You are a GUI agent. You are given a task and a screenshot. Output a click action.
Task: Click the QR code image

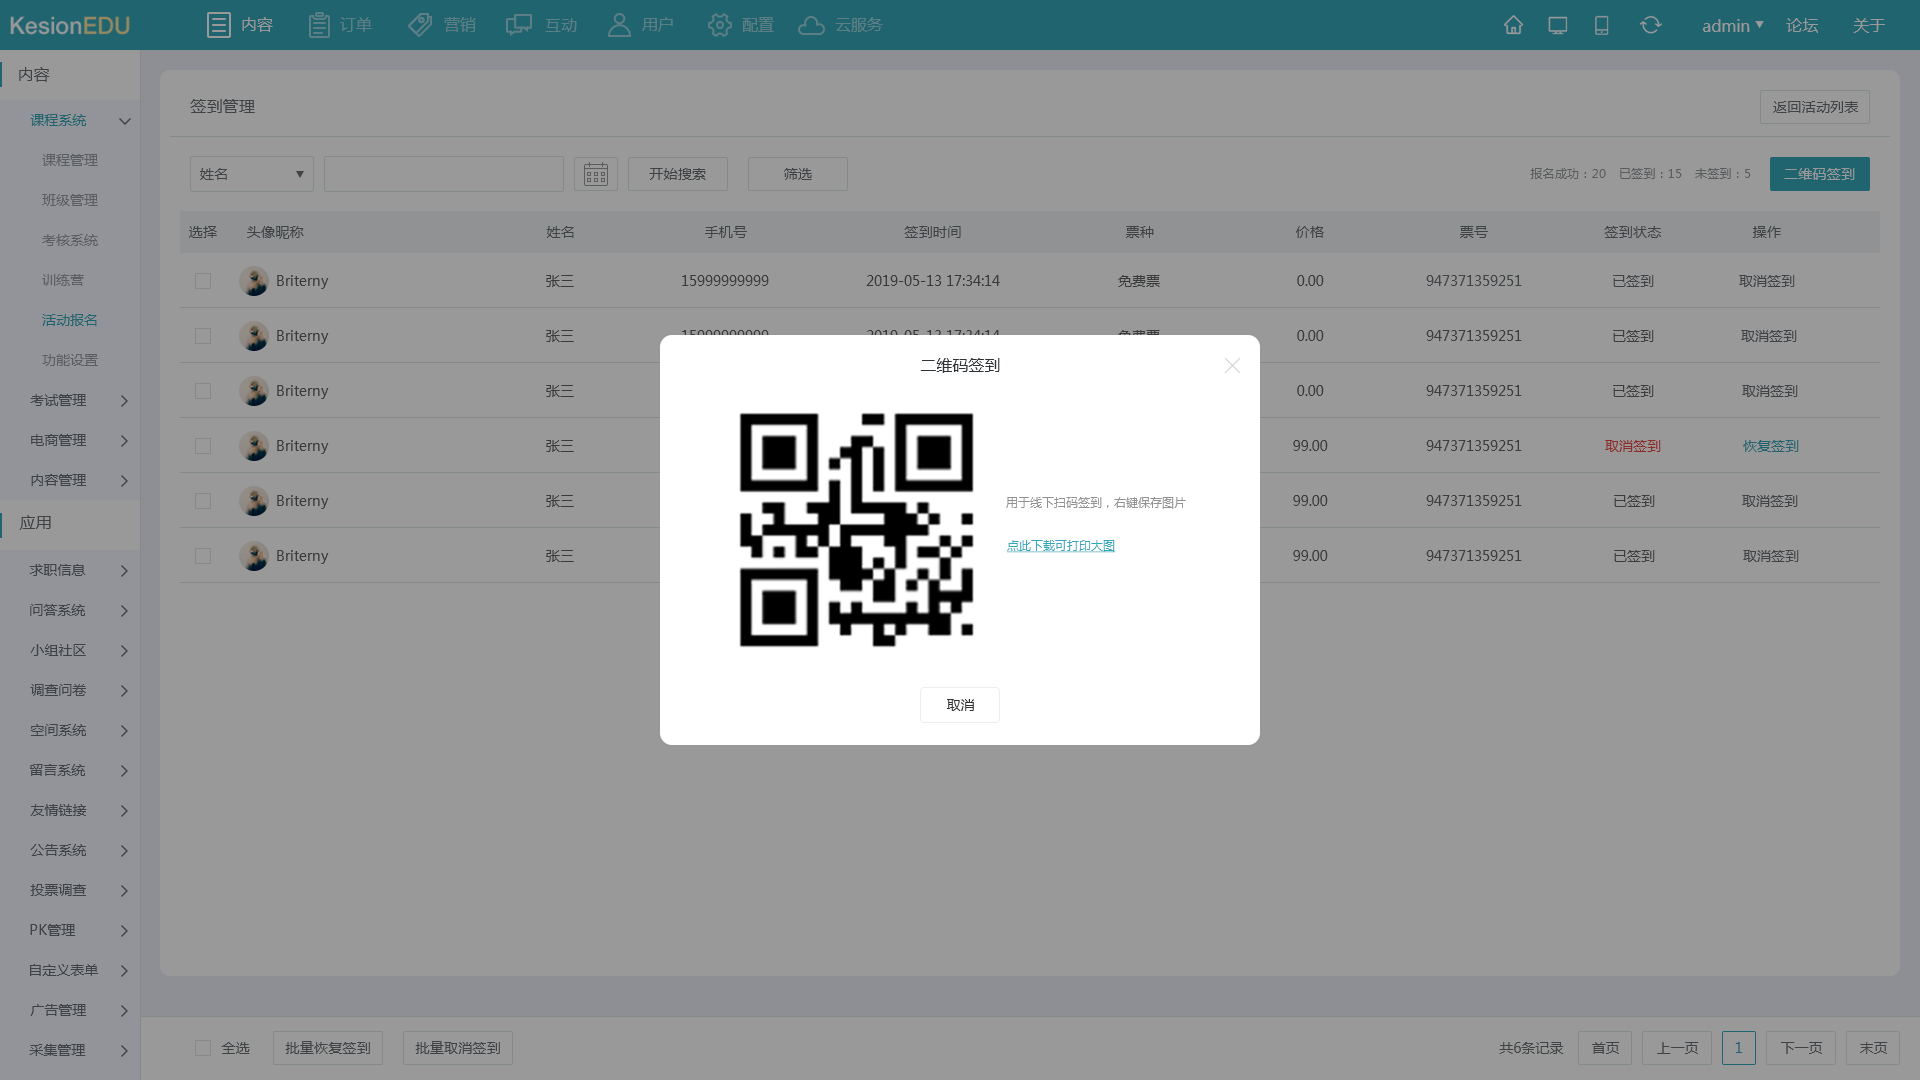pyautogui.click(x=856, y=529)
